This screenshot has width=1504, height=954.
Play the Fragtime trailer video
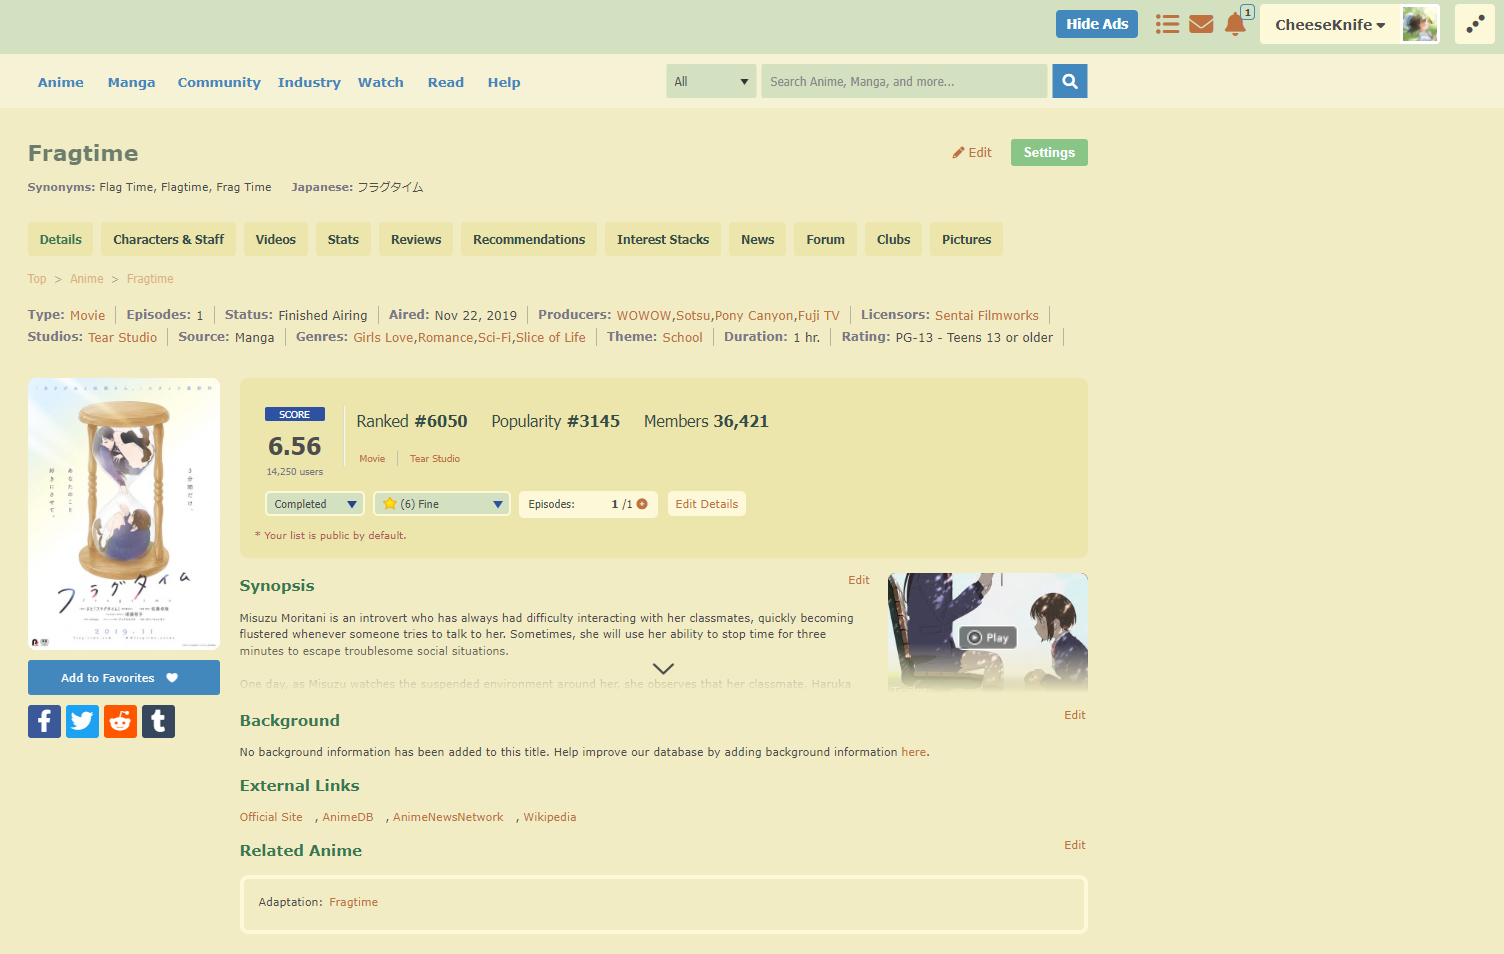point(987,637)
